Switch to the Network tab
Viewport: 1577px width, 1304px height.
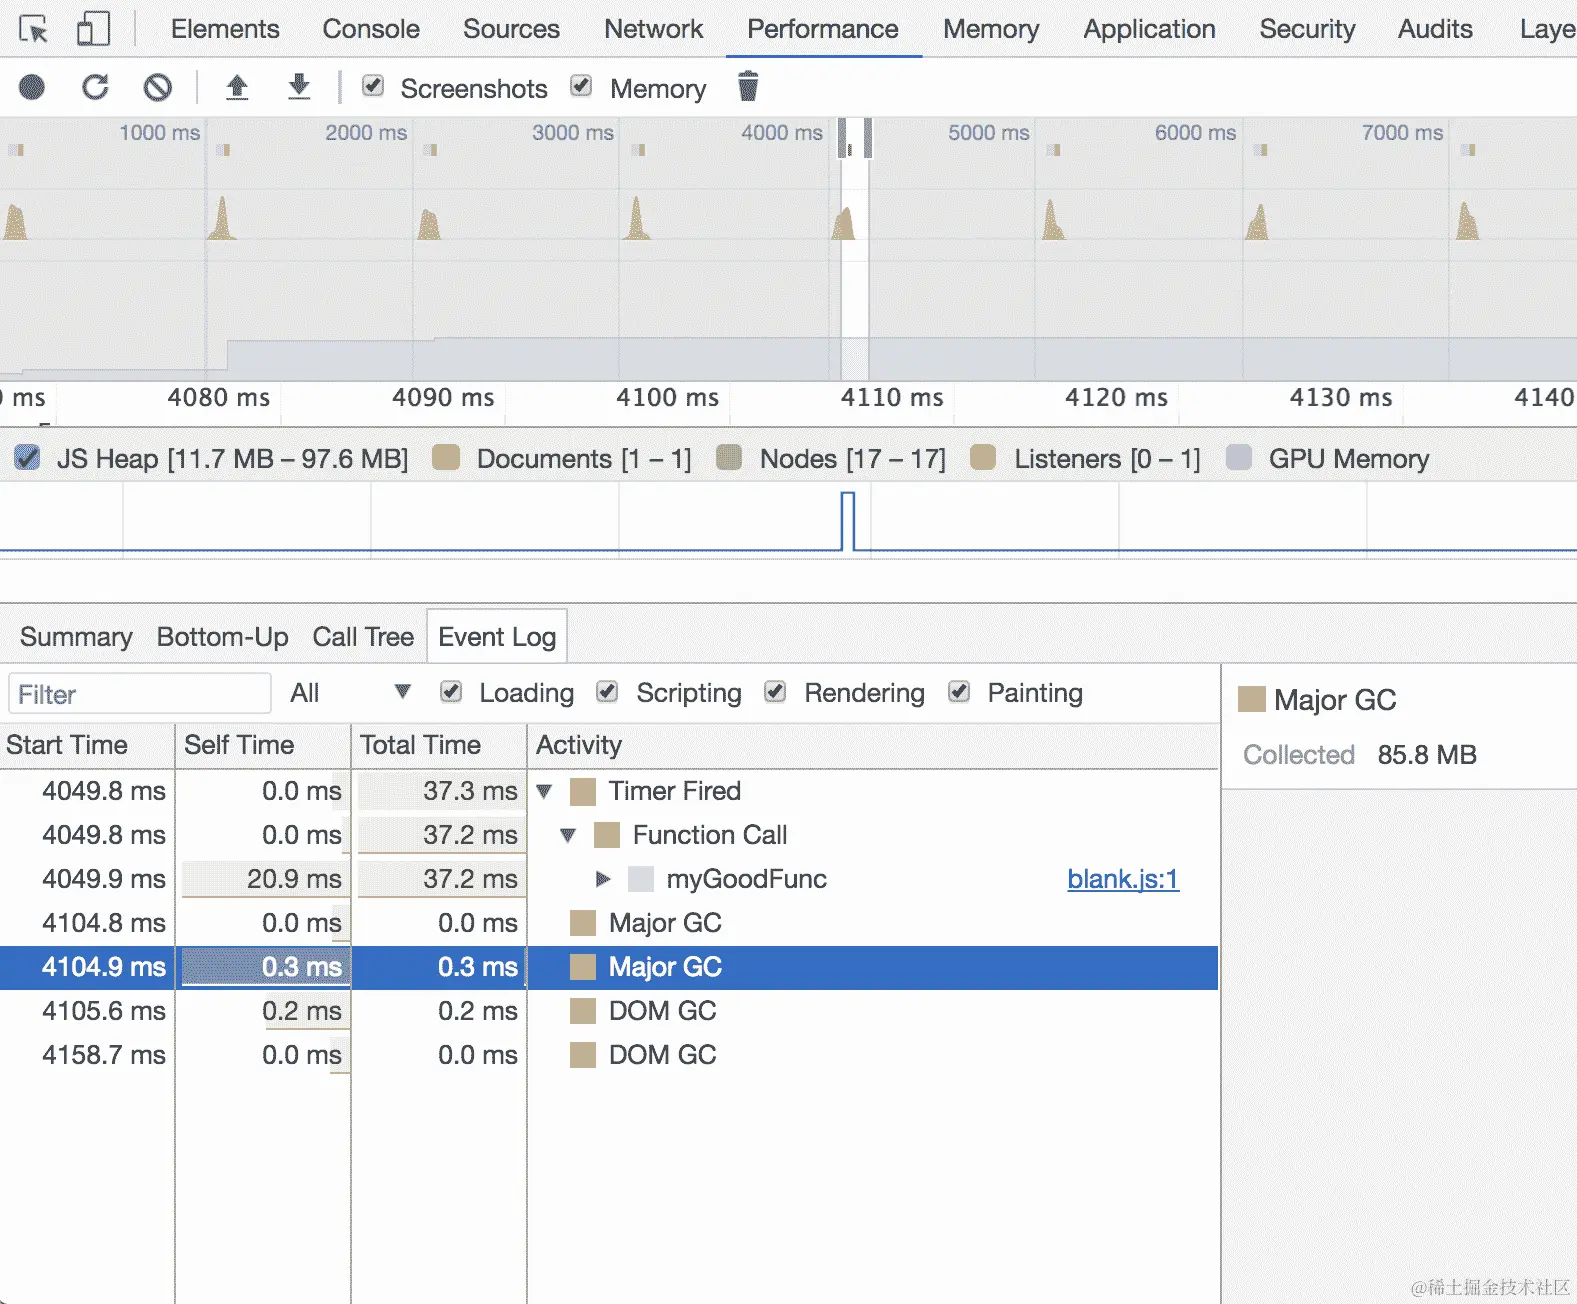(x=654, y=29)
